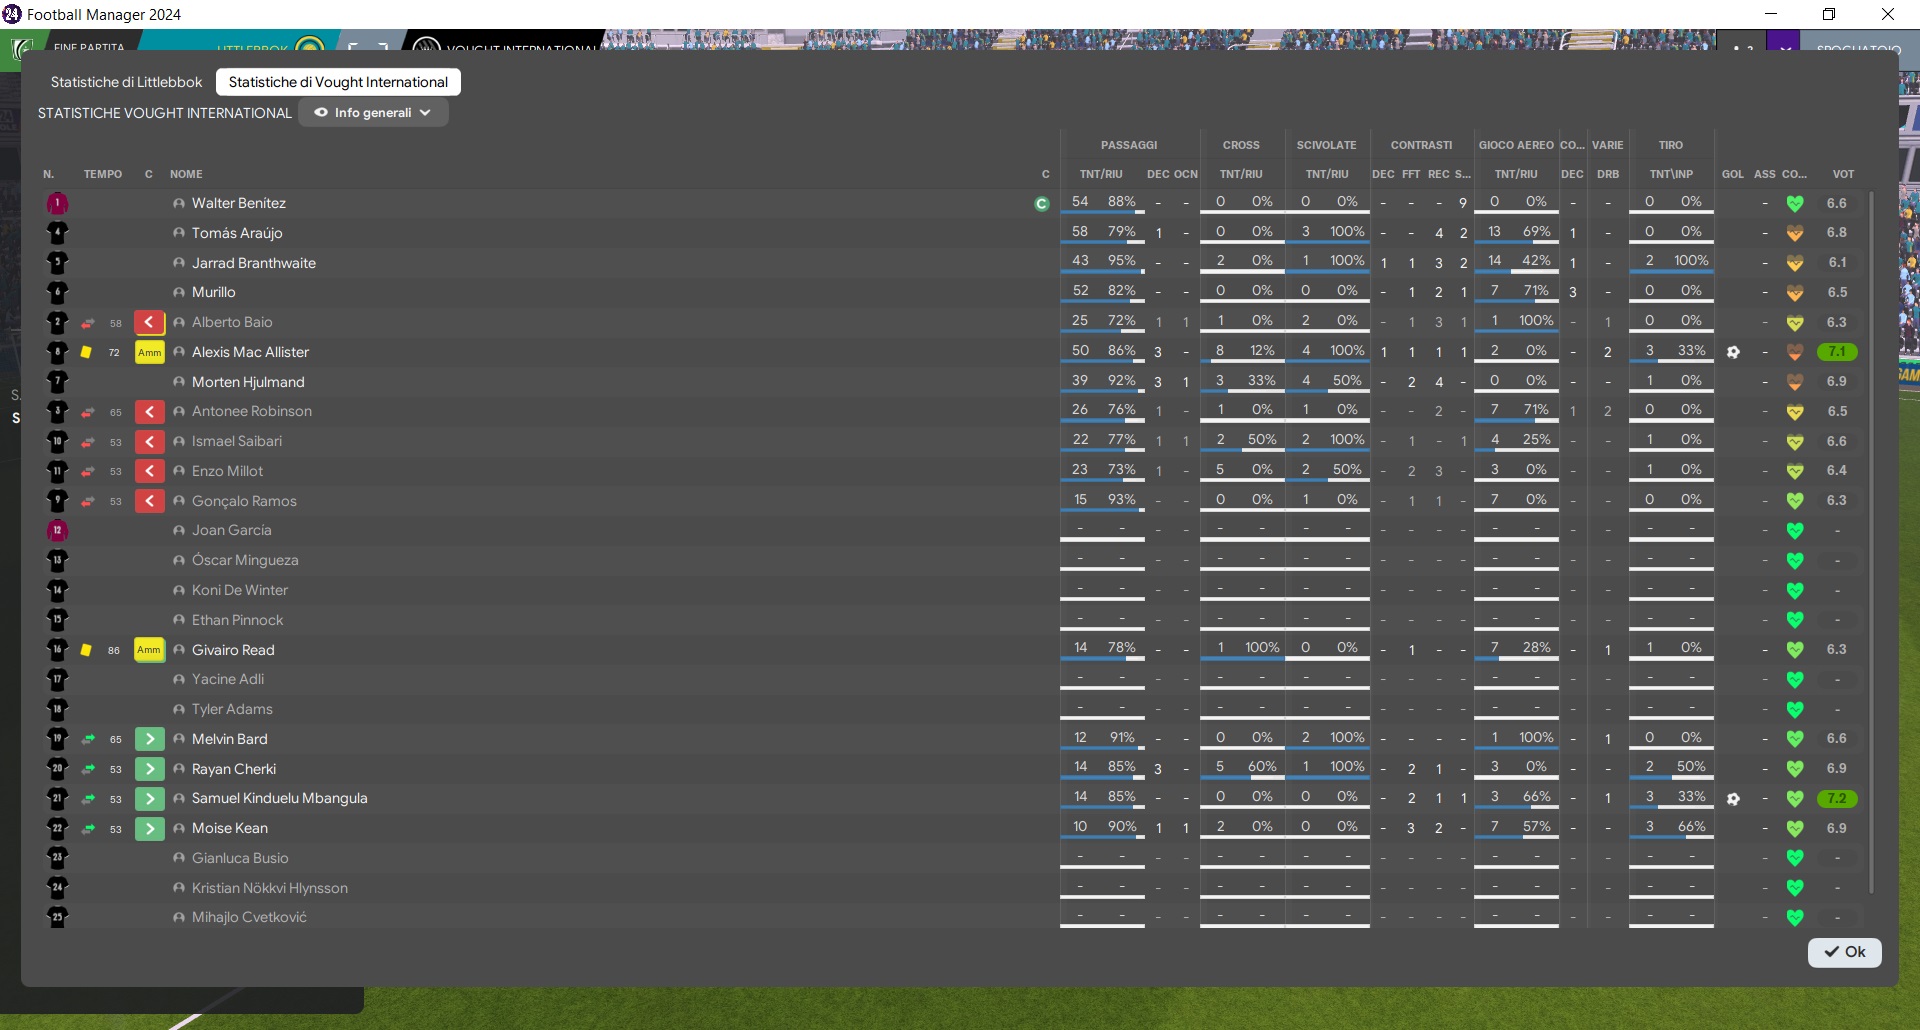Screen dimensions: 1920x1030
Task: Click Joan García's goalkeeper shirt icon
Action: click(57, 530)
